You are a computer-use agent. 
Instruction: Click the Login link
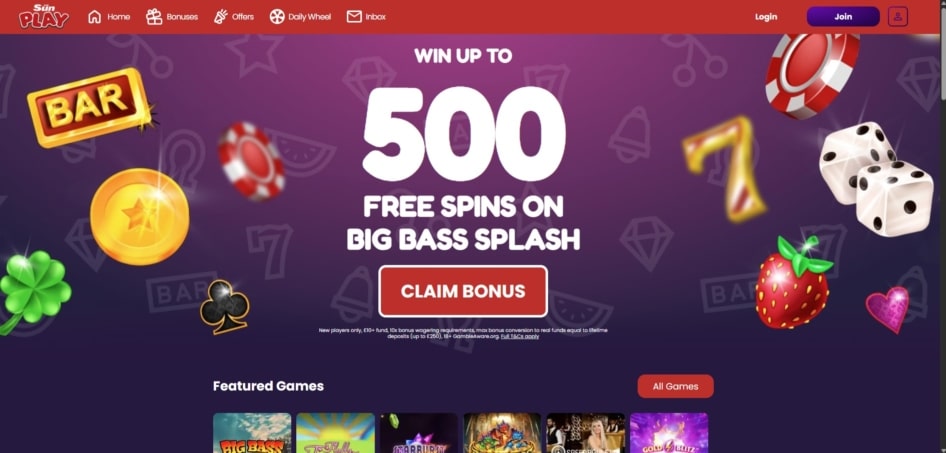tap(766, 17)
